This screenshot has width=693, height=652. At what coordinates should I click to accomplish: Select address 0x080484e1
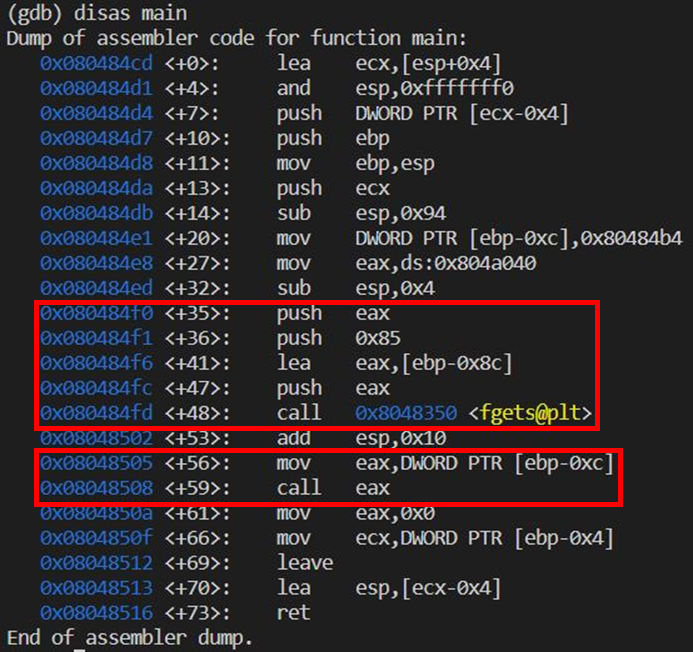96,238
